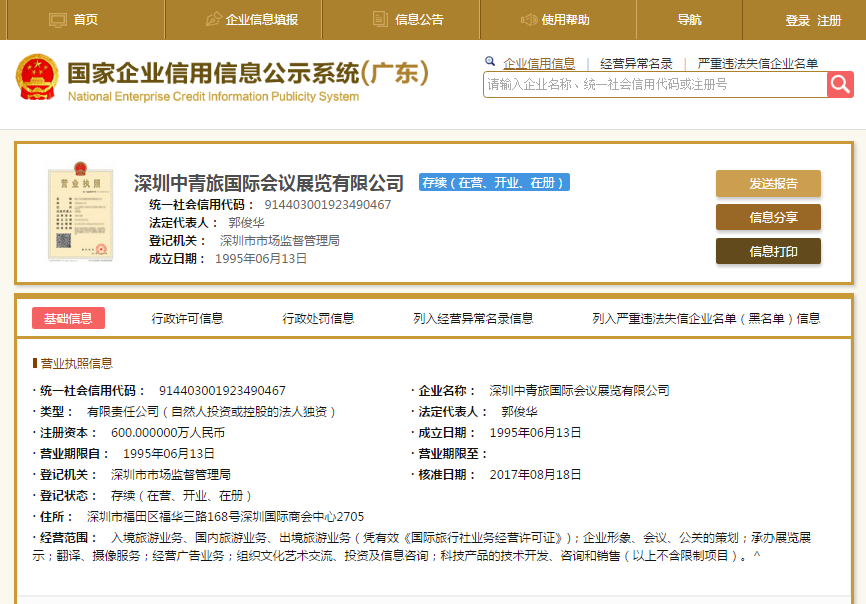Click the 存续（在营、开业、在册） status badge
The image size is (866, 604).
(x=494, y=183)
